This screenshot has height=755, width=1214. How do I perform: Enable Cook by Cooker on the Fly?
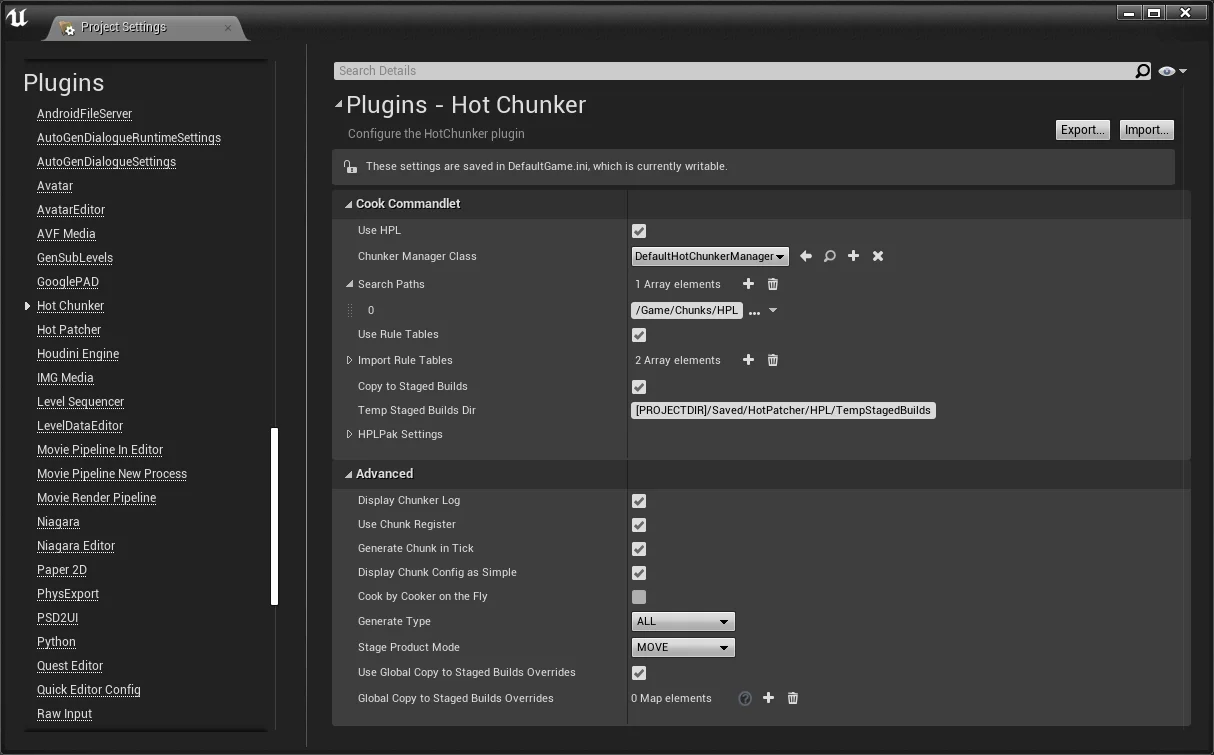pos(639,597)
